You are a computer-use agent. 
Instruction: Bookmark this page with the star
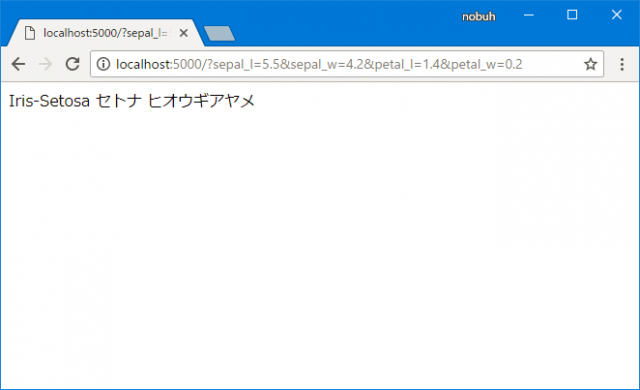(x=590, y=64)
